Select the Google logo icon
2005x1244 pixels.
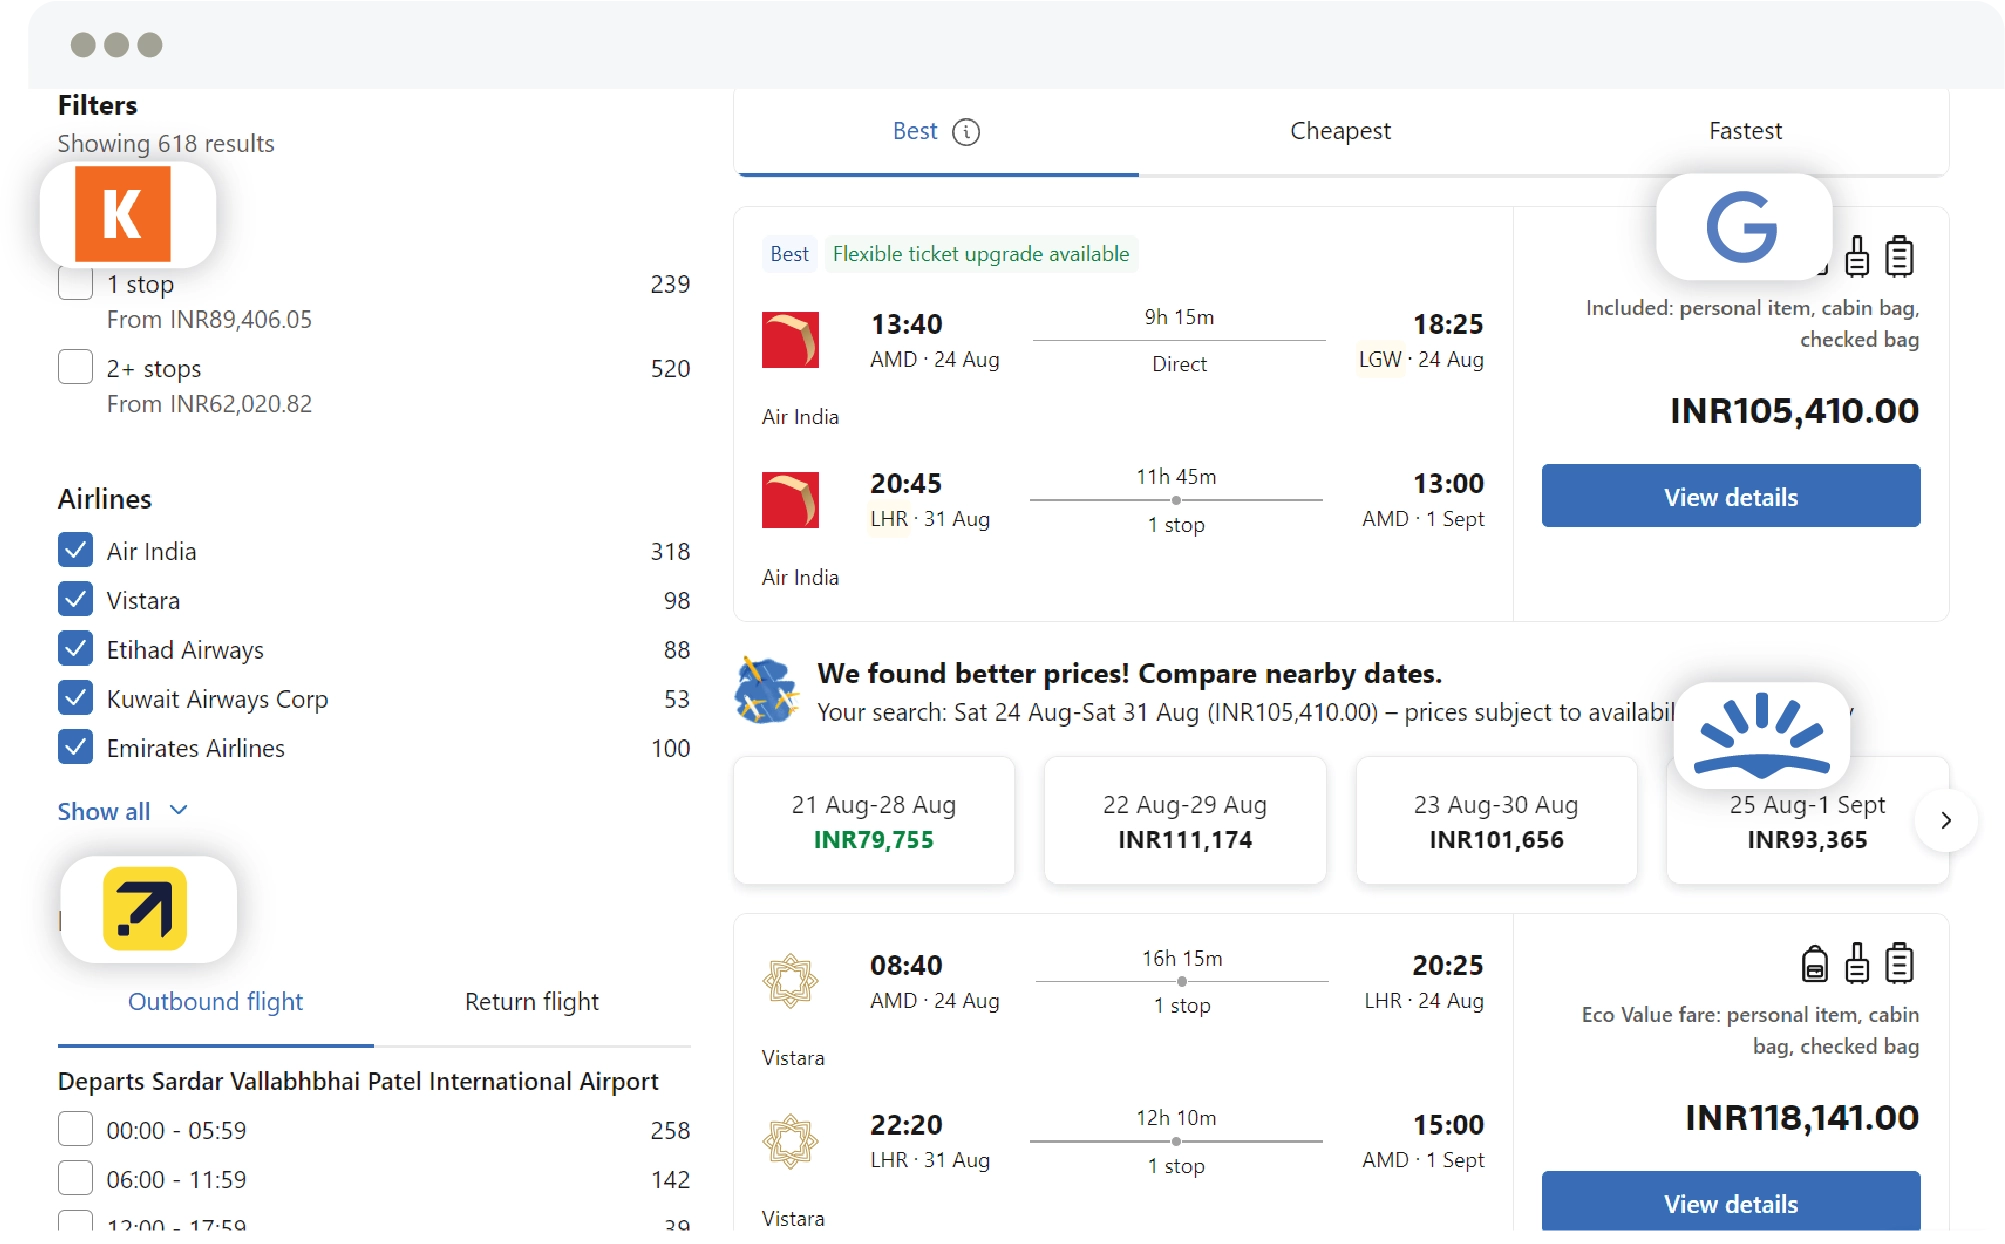coord(1743,227)
